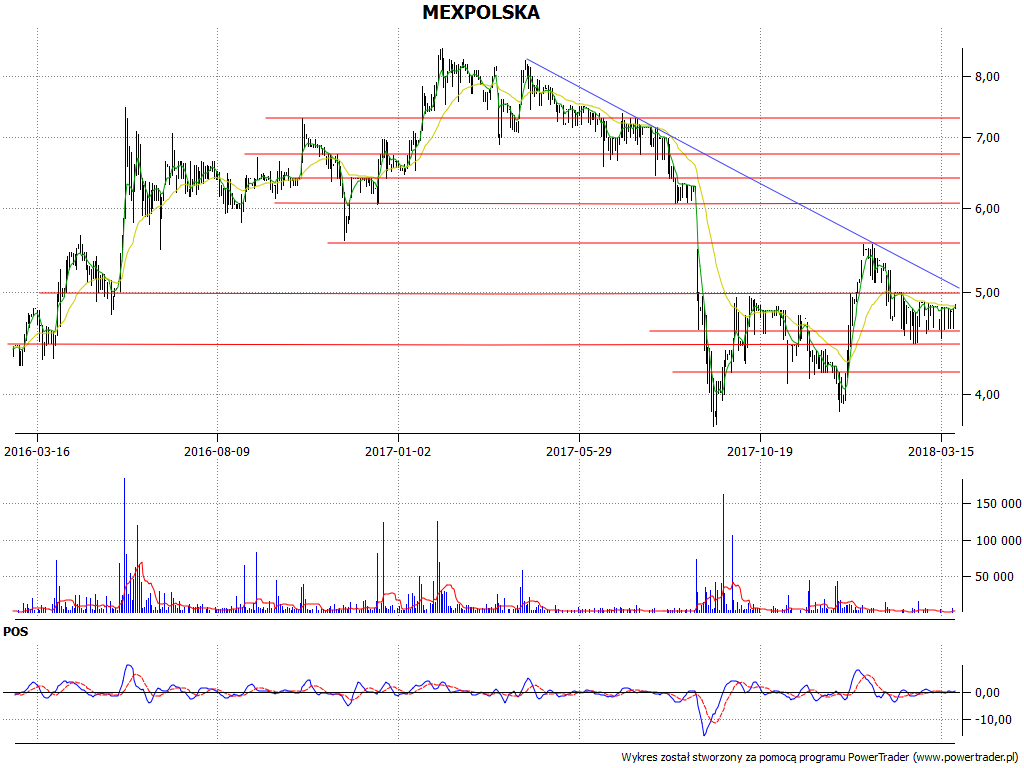
Task: Click the 8,00 price axis label
Action: click(987, 76)
